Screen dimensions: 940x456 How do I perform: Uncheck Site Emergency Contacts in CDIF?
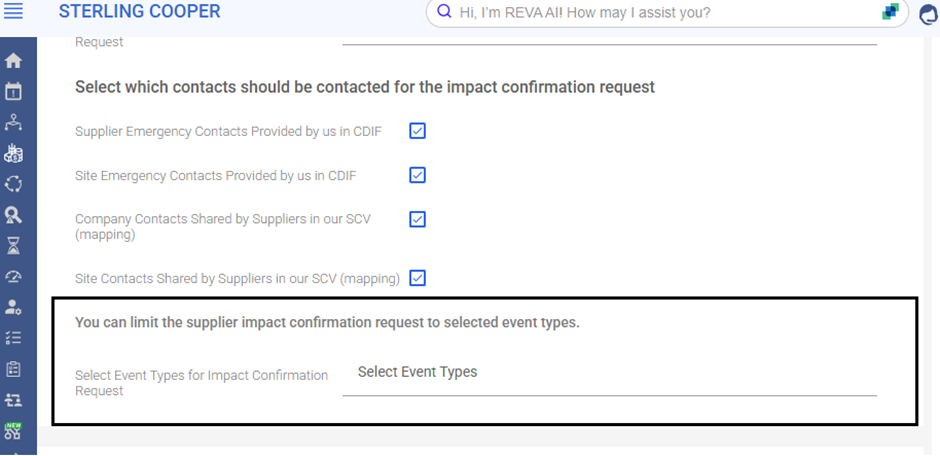[x=418, y=175]
